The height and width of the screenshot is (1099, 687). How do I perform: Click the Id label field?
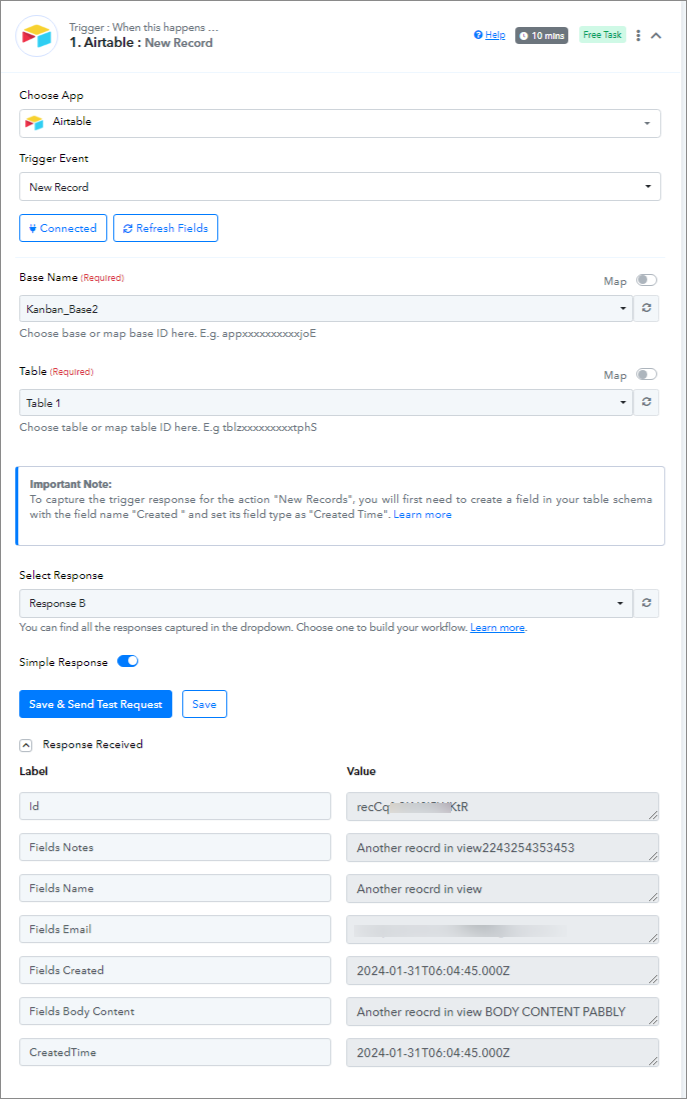click(x=175, y=806)
